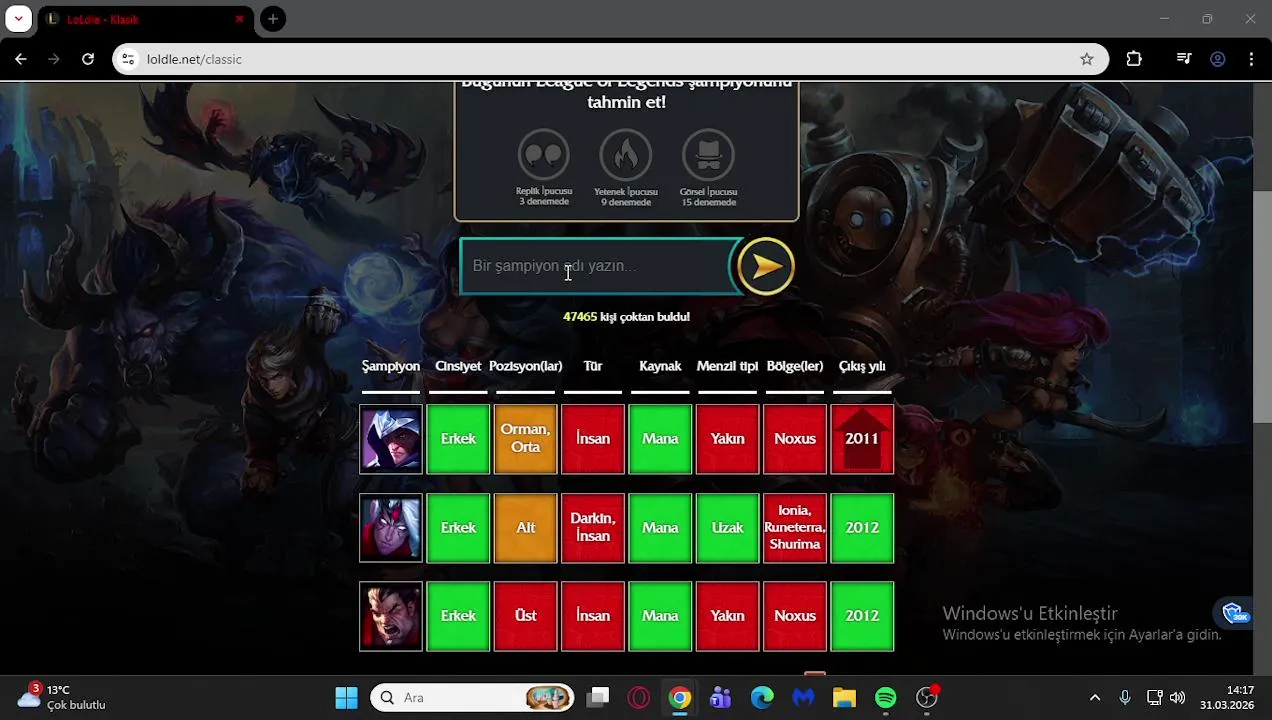This screenshot has height=720, width=1272.
Task: Click the 'Ionia, Runeterra, Shurima' region cell
Action: [795, 528]
